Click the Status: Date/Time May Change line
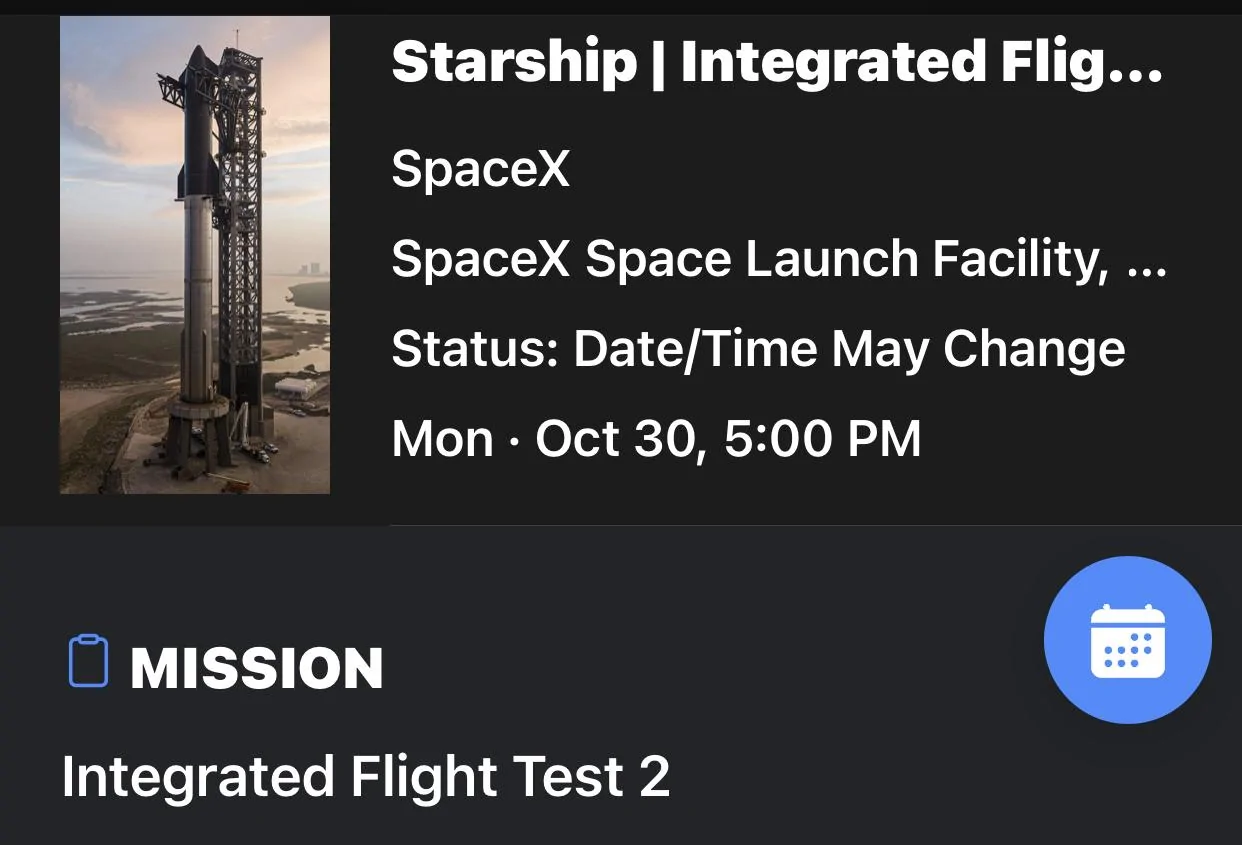The image size is (1242, 845). click(x=758, y=350)
